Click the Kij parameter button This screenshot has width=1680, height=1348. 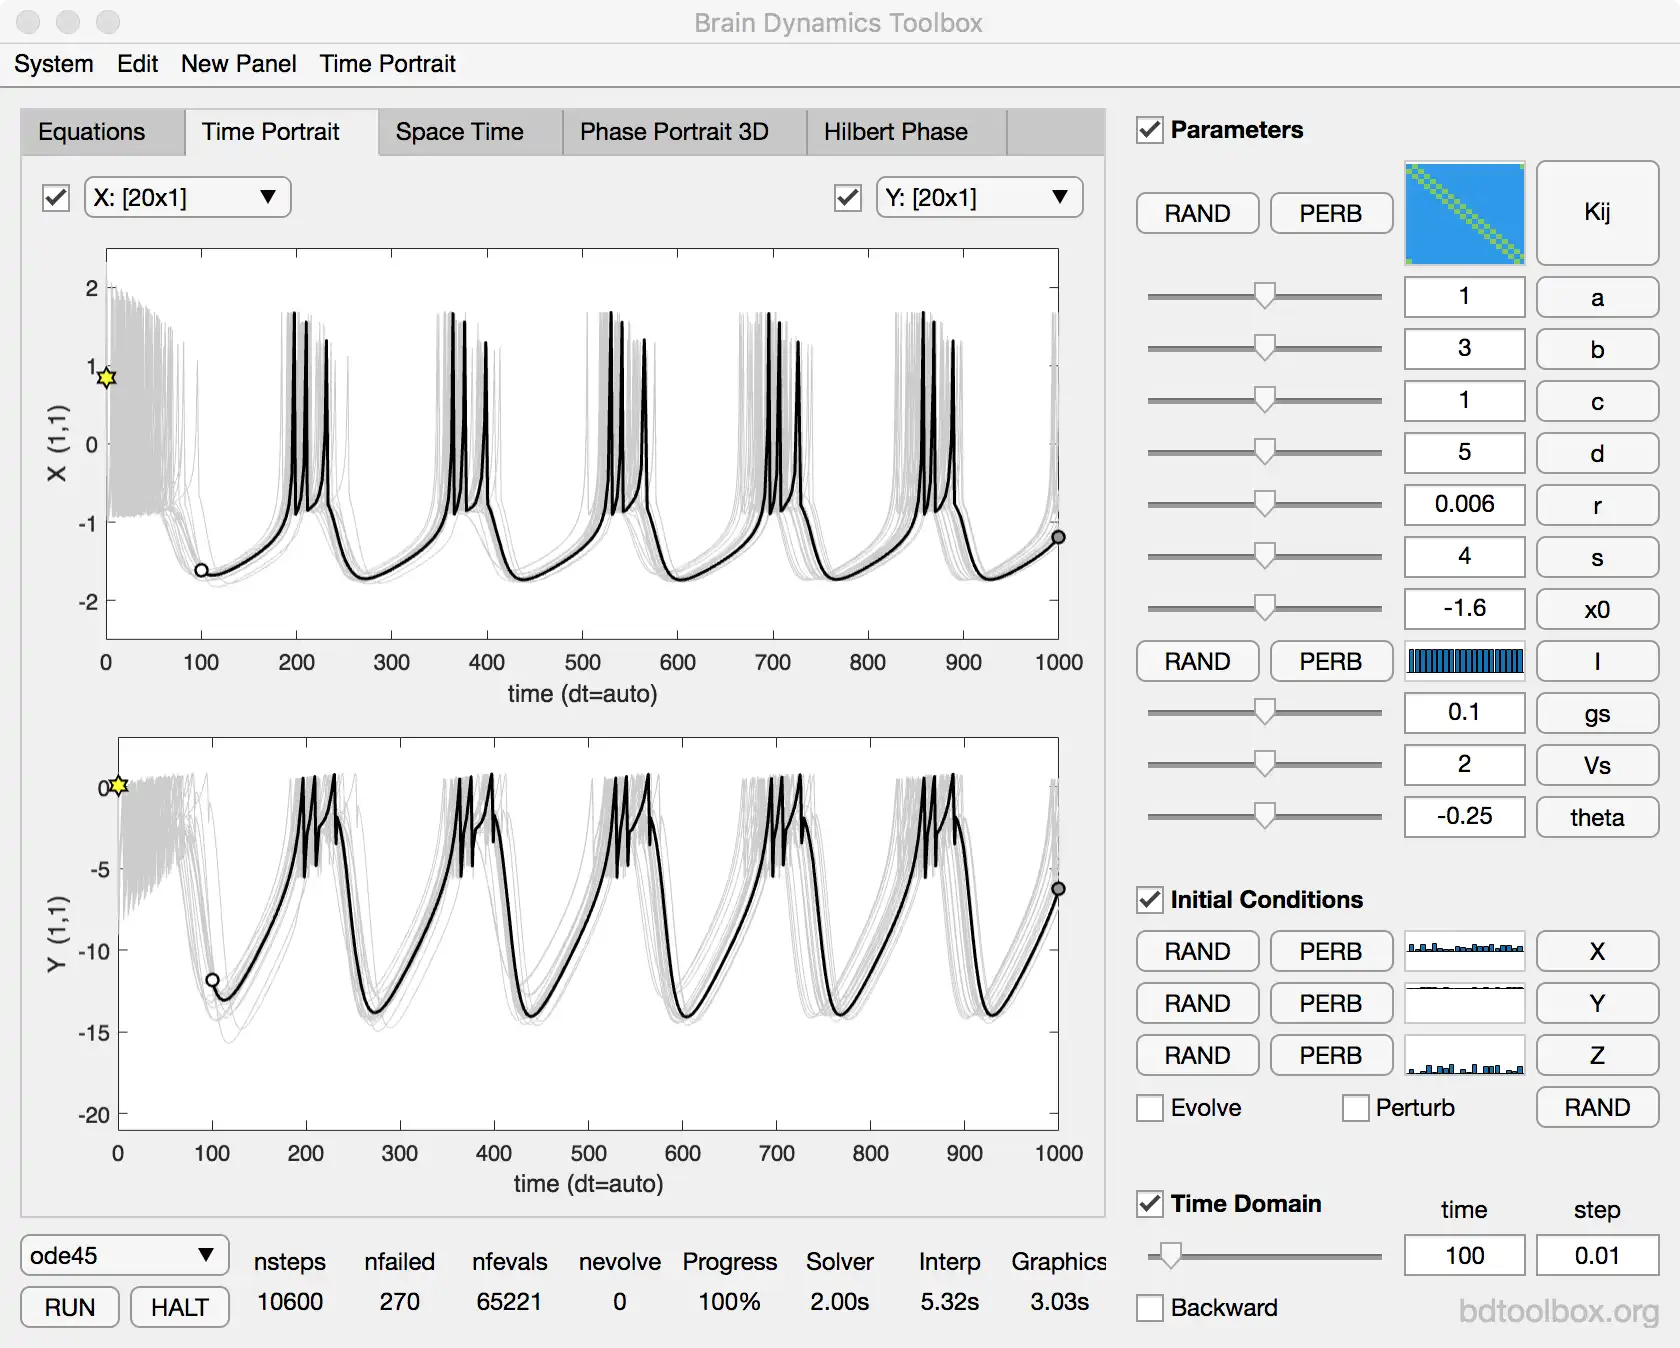(x=1596, y=213)
